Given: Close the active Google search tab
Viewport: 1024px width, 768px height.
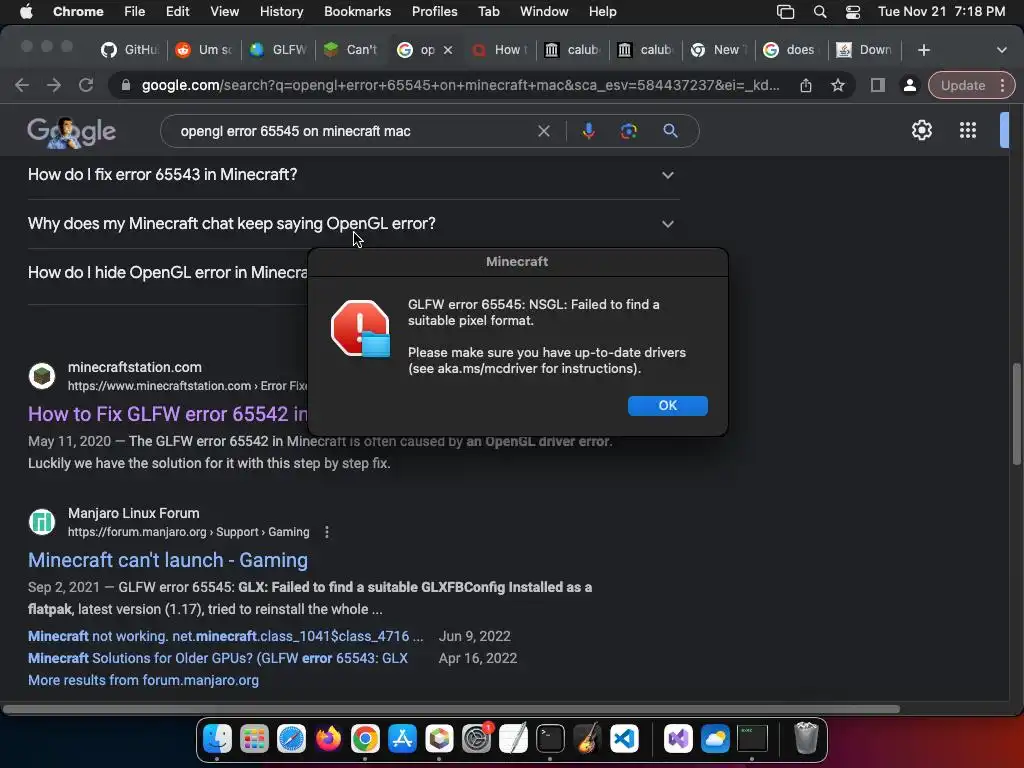Looking at the screenshot, I should (447, 50).
